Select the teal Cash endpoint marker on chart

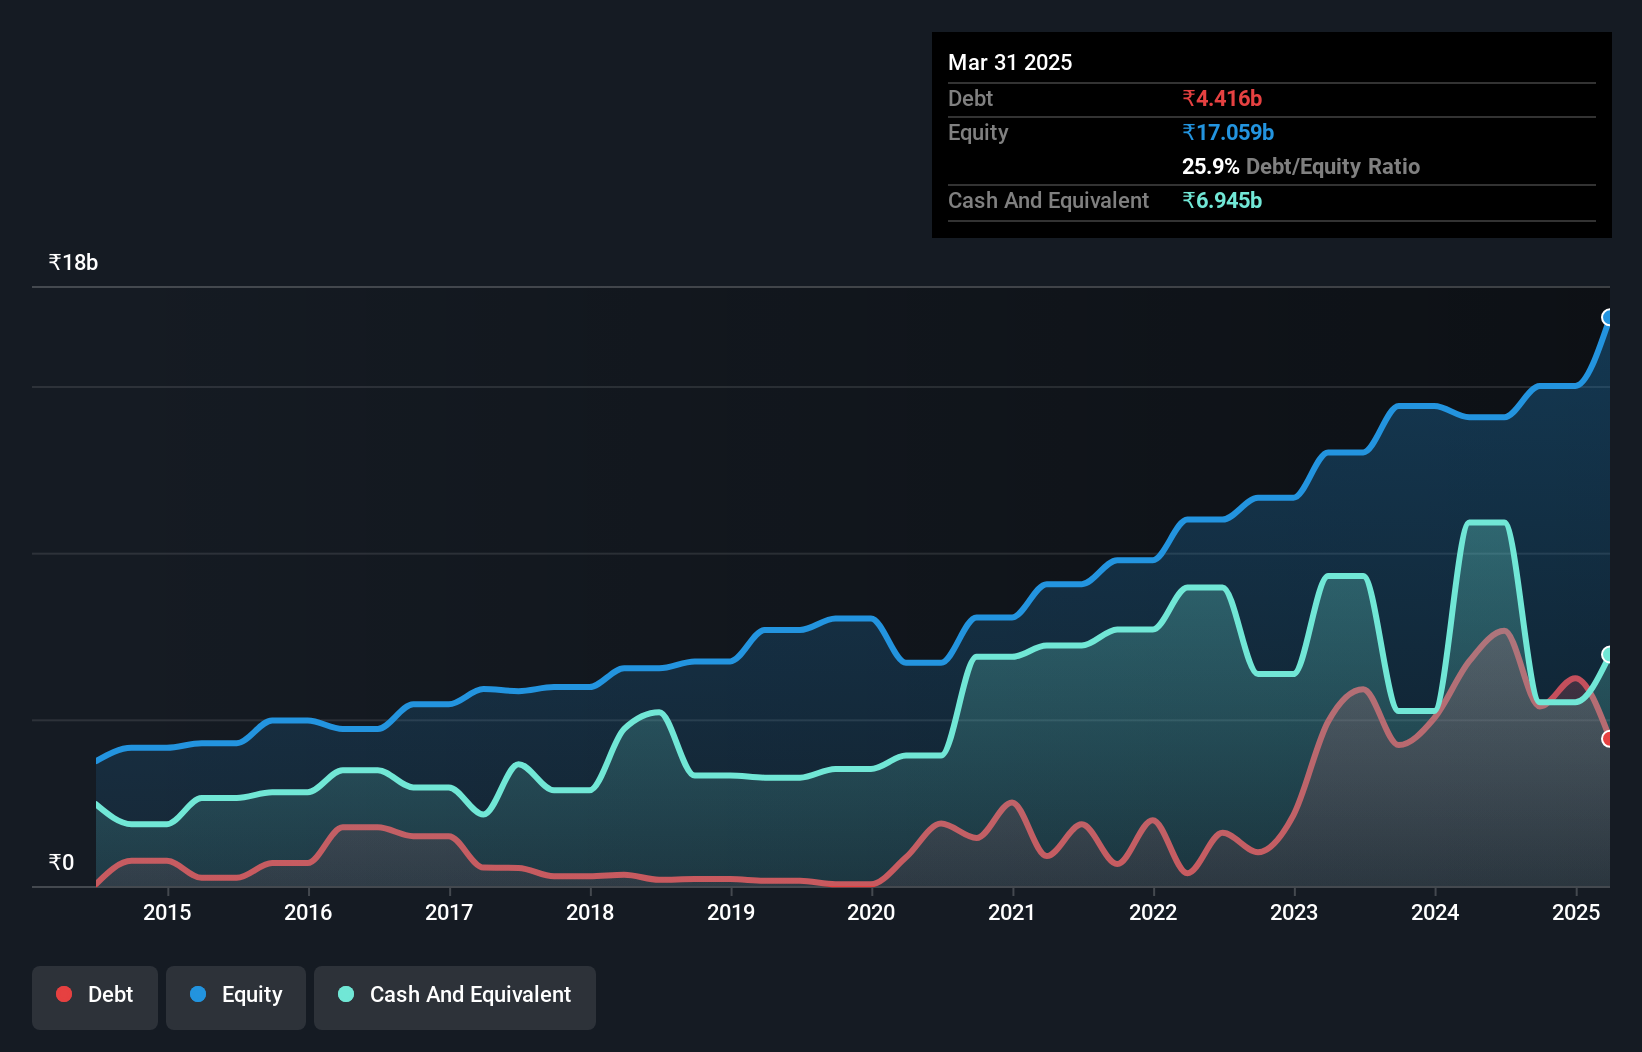pyautogui.click(x=1607, y=656)
